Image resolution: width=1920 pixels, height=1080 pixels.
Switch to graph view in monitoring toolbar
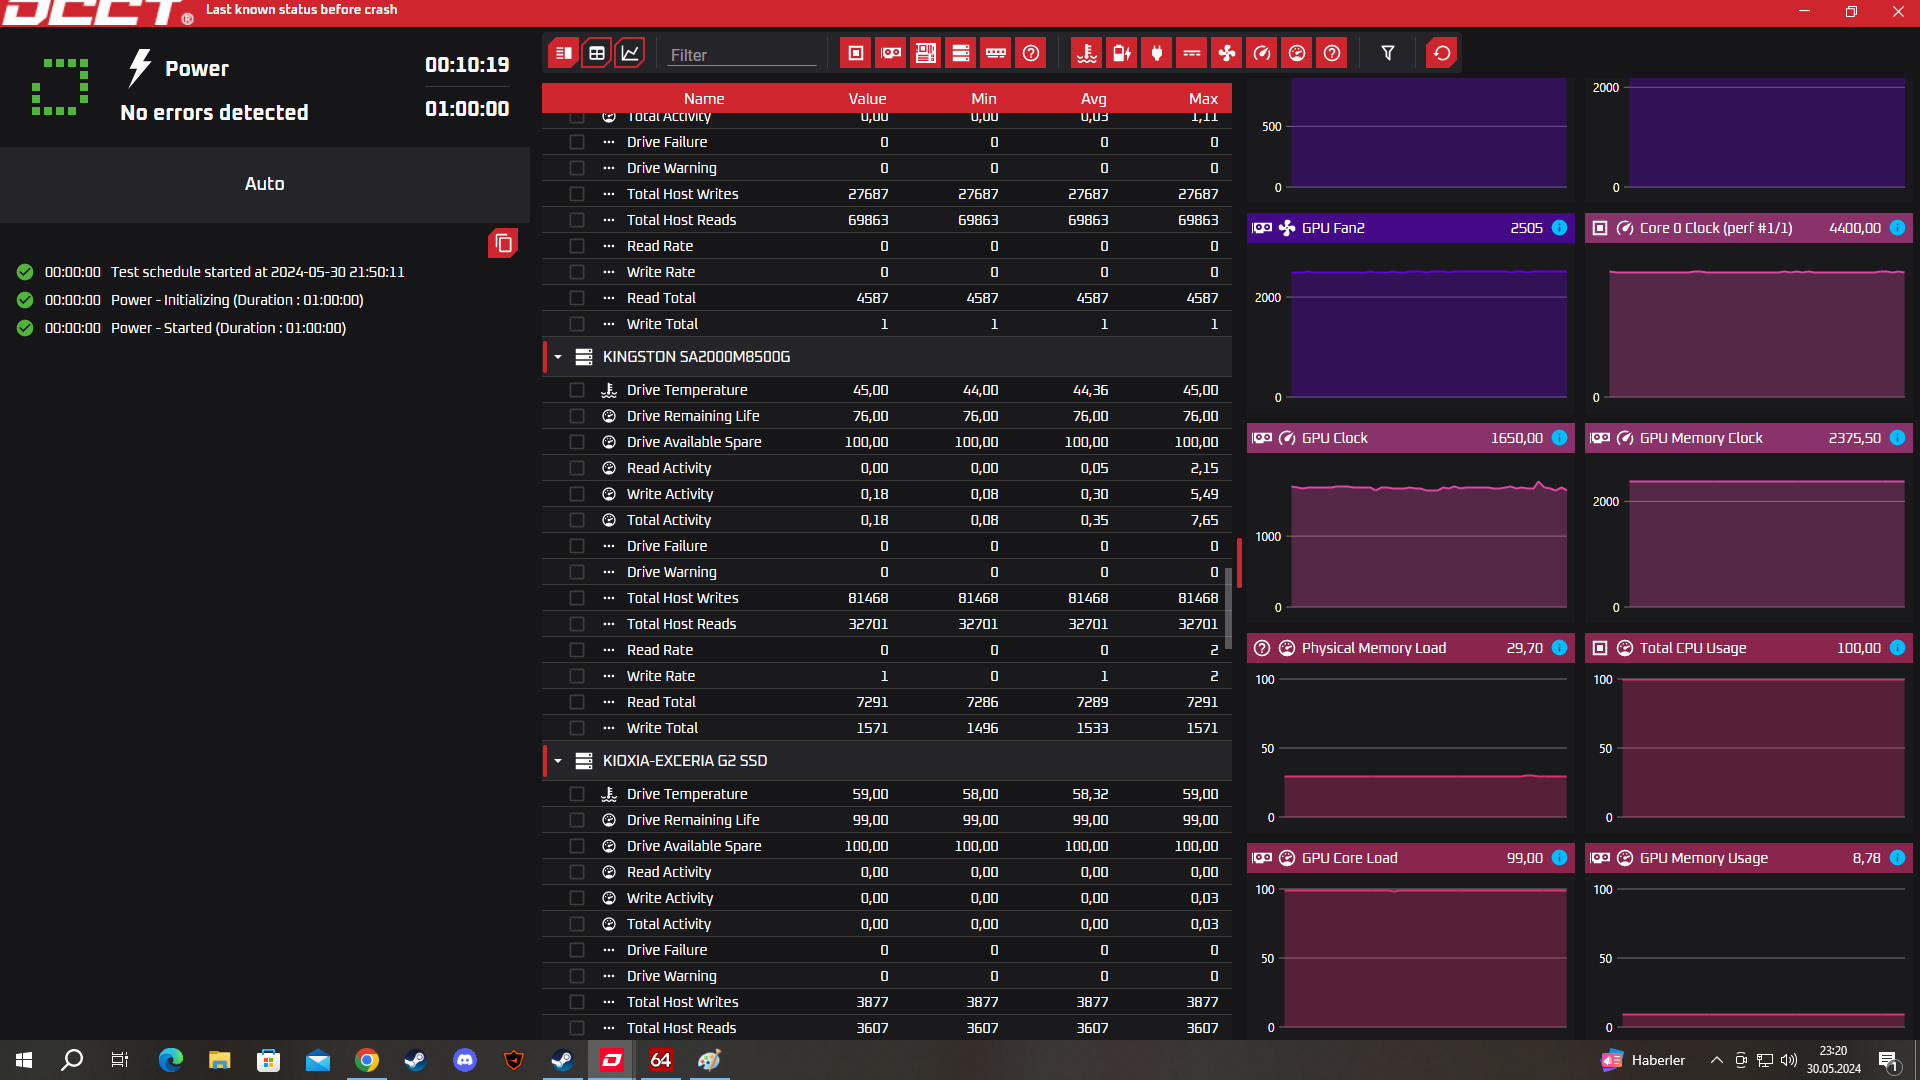(630, 53)
